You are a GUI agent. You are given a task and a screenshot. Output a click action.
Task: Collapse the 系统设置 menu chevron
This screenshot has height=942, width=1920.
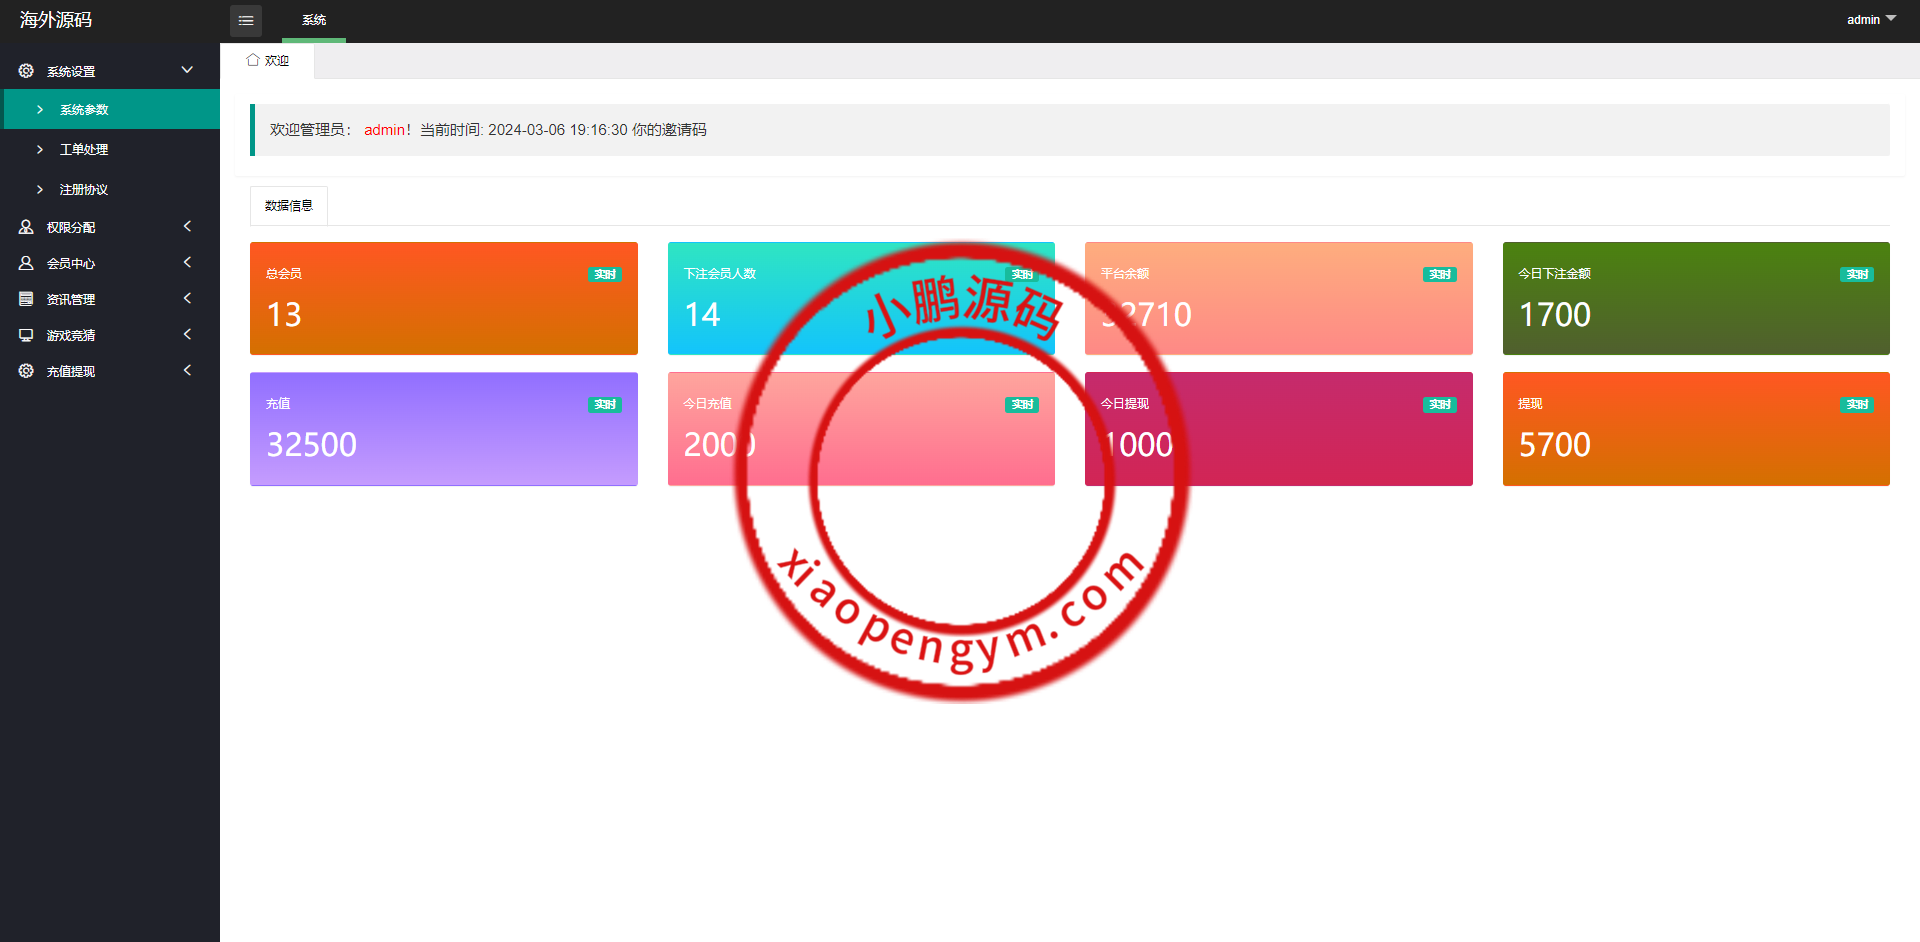pyautogui.click(x=187, y=70)
